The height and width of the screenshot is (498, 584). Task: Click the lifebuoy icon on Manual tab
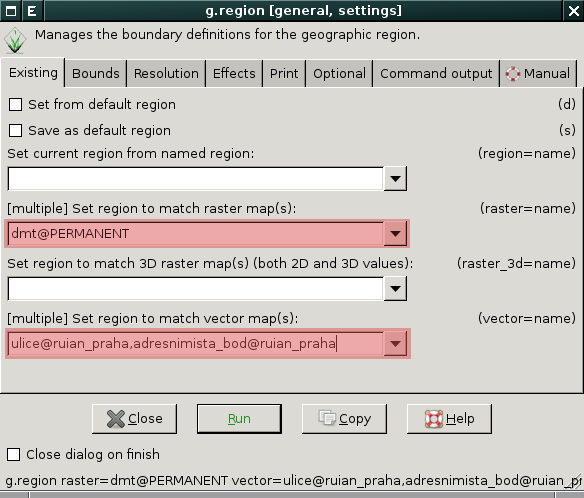coord(513,74)
